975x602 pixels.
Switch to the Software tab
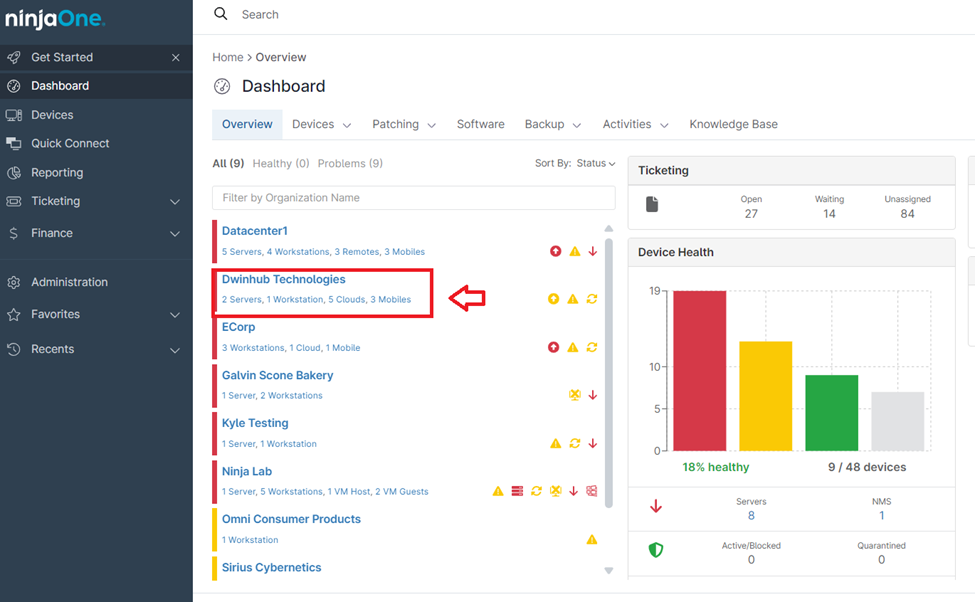[480, 125]
